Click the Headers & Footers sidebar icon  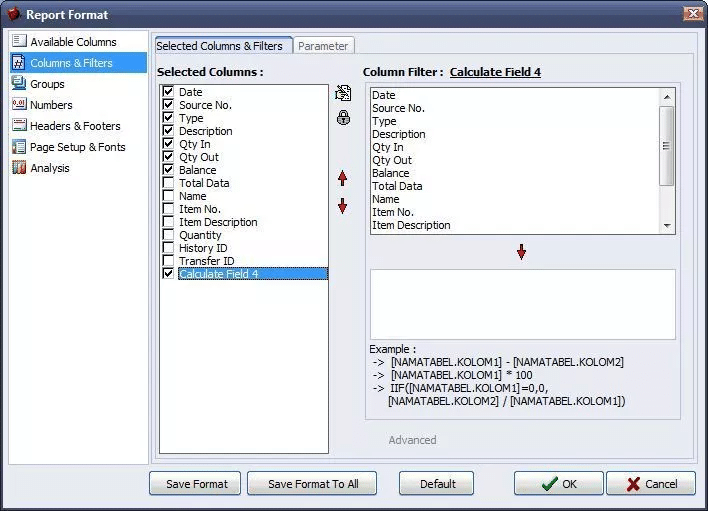(x=19, y=125)
